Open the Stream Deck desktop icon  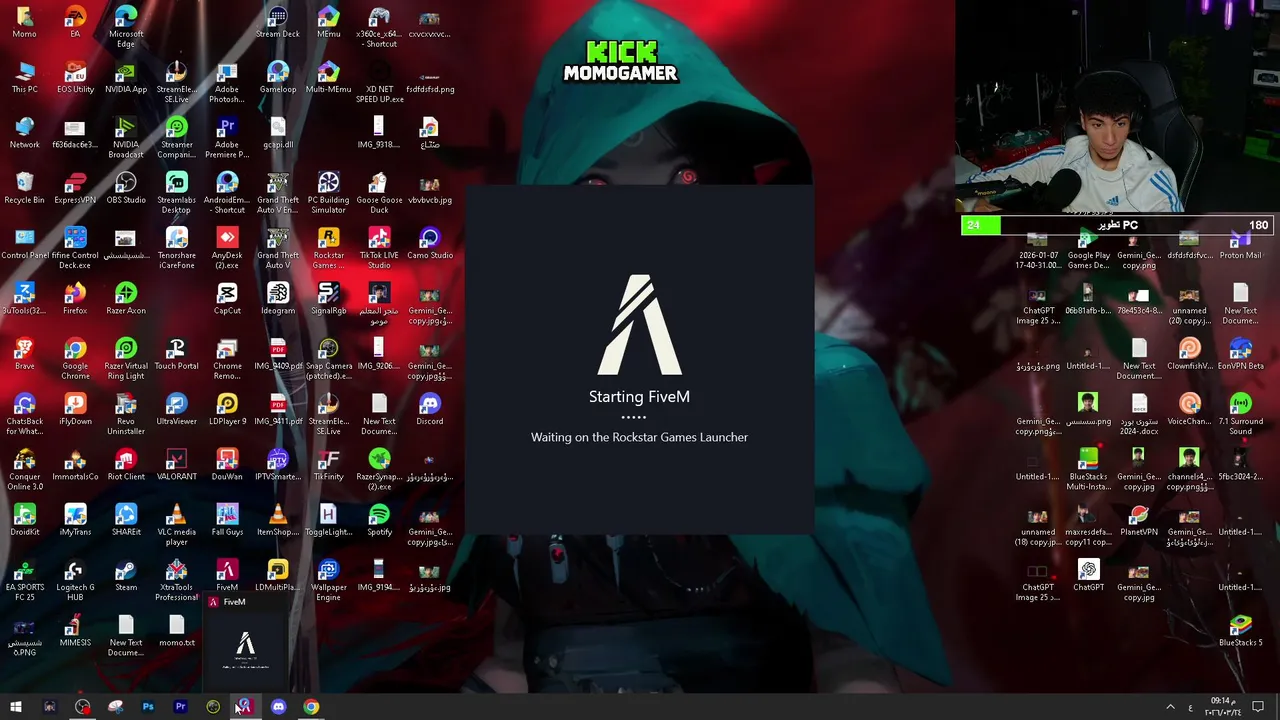click(x=277, y=22)
